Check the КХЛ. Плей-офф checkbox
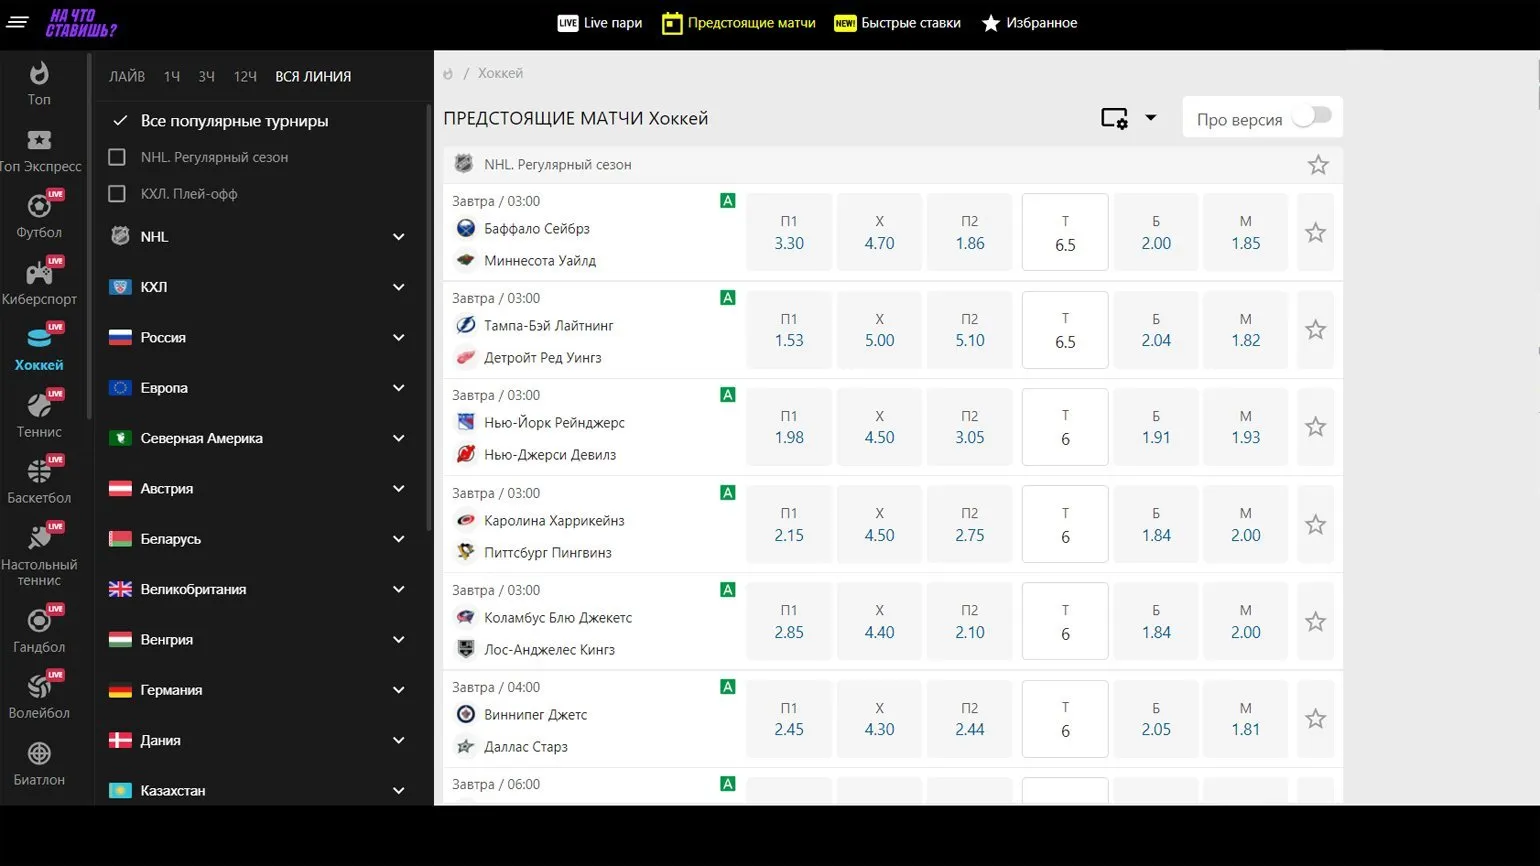This screenshot has height=866, width=1540. (117, 194)
